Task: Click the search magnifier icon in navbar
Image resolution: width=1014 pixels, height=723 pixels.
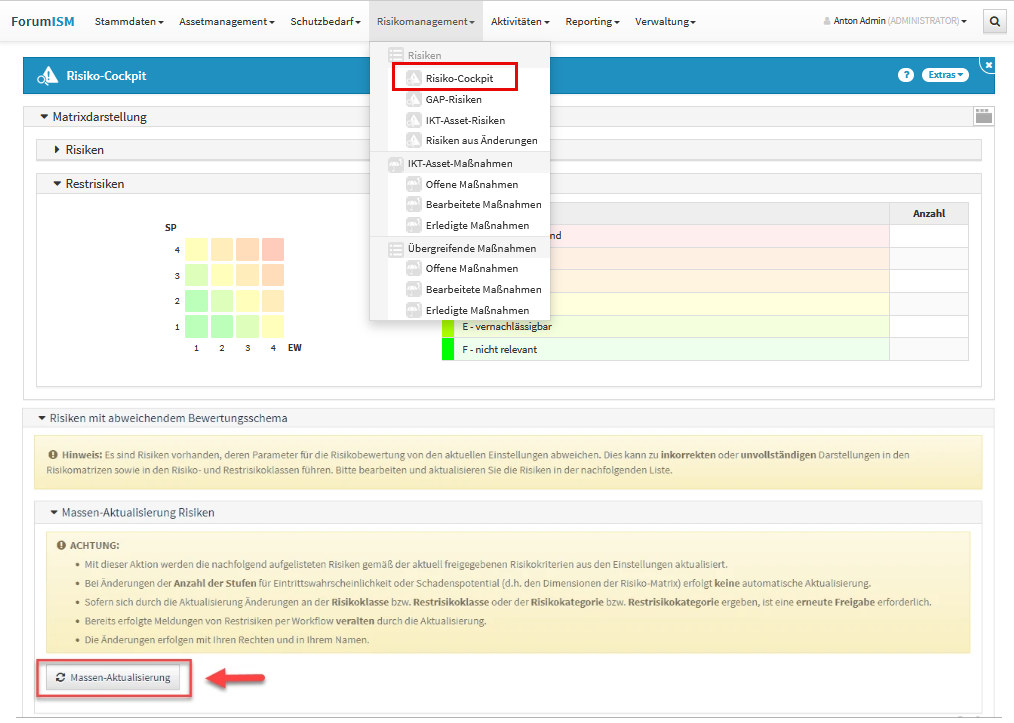Action: 994,21
